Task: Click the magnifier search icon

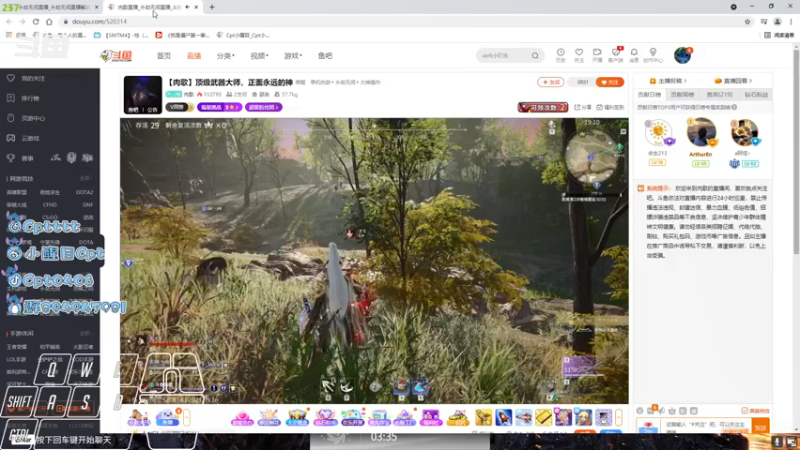Action: coord(535,56)
